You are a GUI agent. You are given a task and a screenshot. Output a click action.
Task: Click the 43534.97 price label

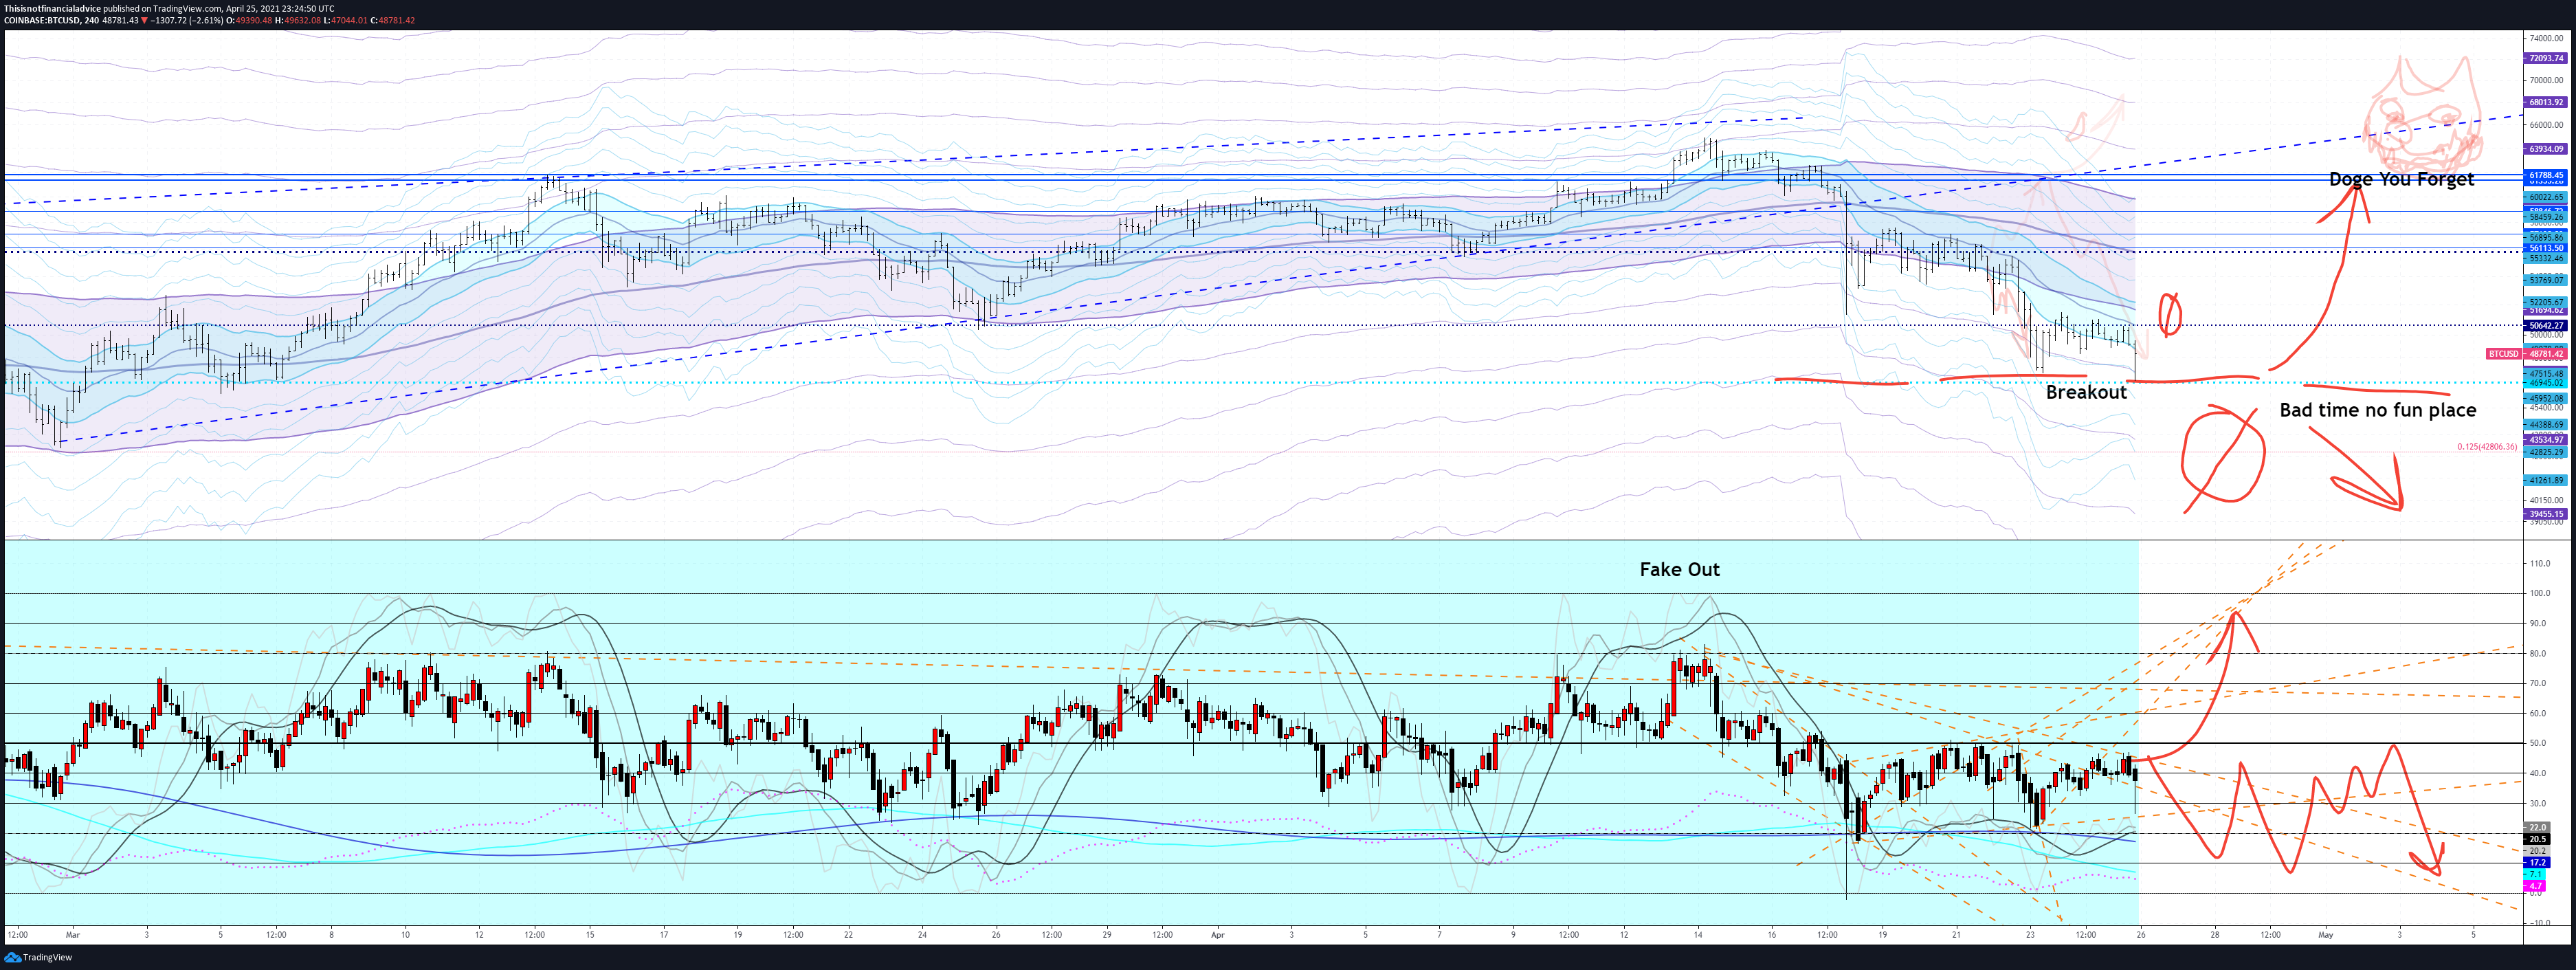2546,440
